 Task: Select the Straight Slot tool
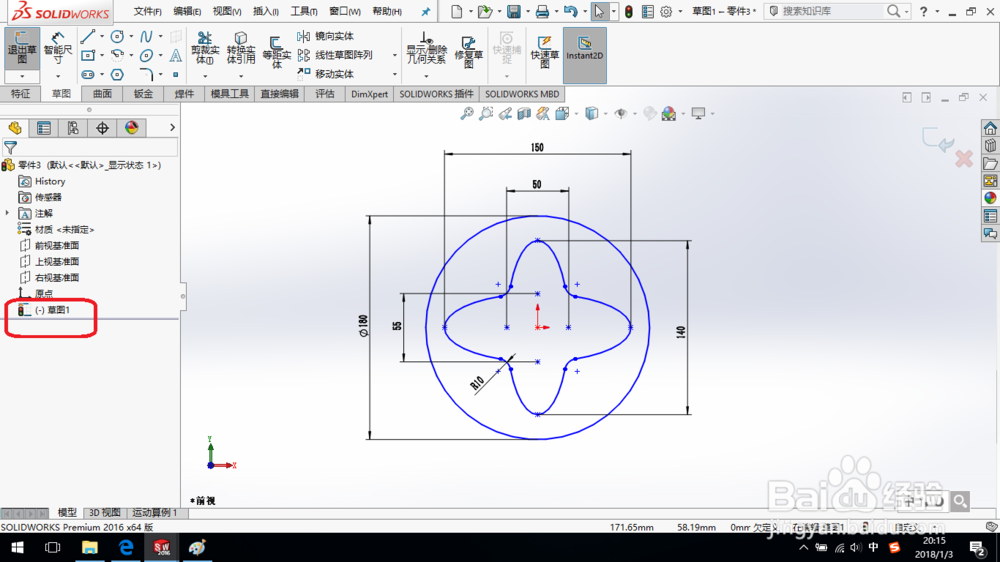pyautogui.click(x=88, y=75)
